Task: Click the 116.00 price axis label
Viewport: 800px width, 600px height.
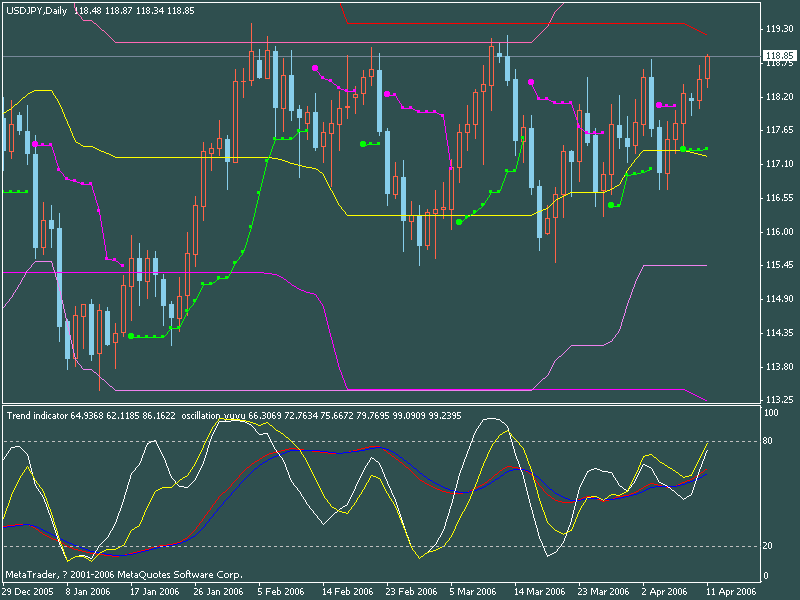Action: pos(778,232)
